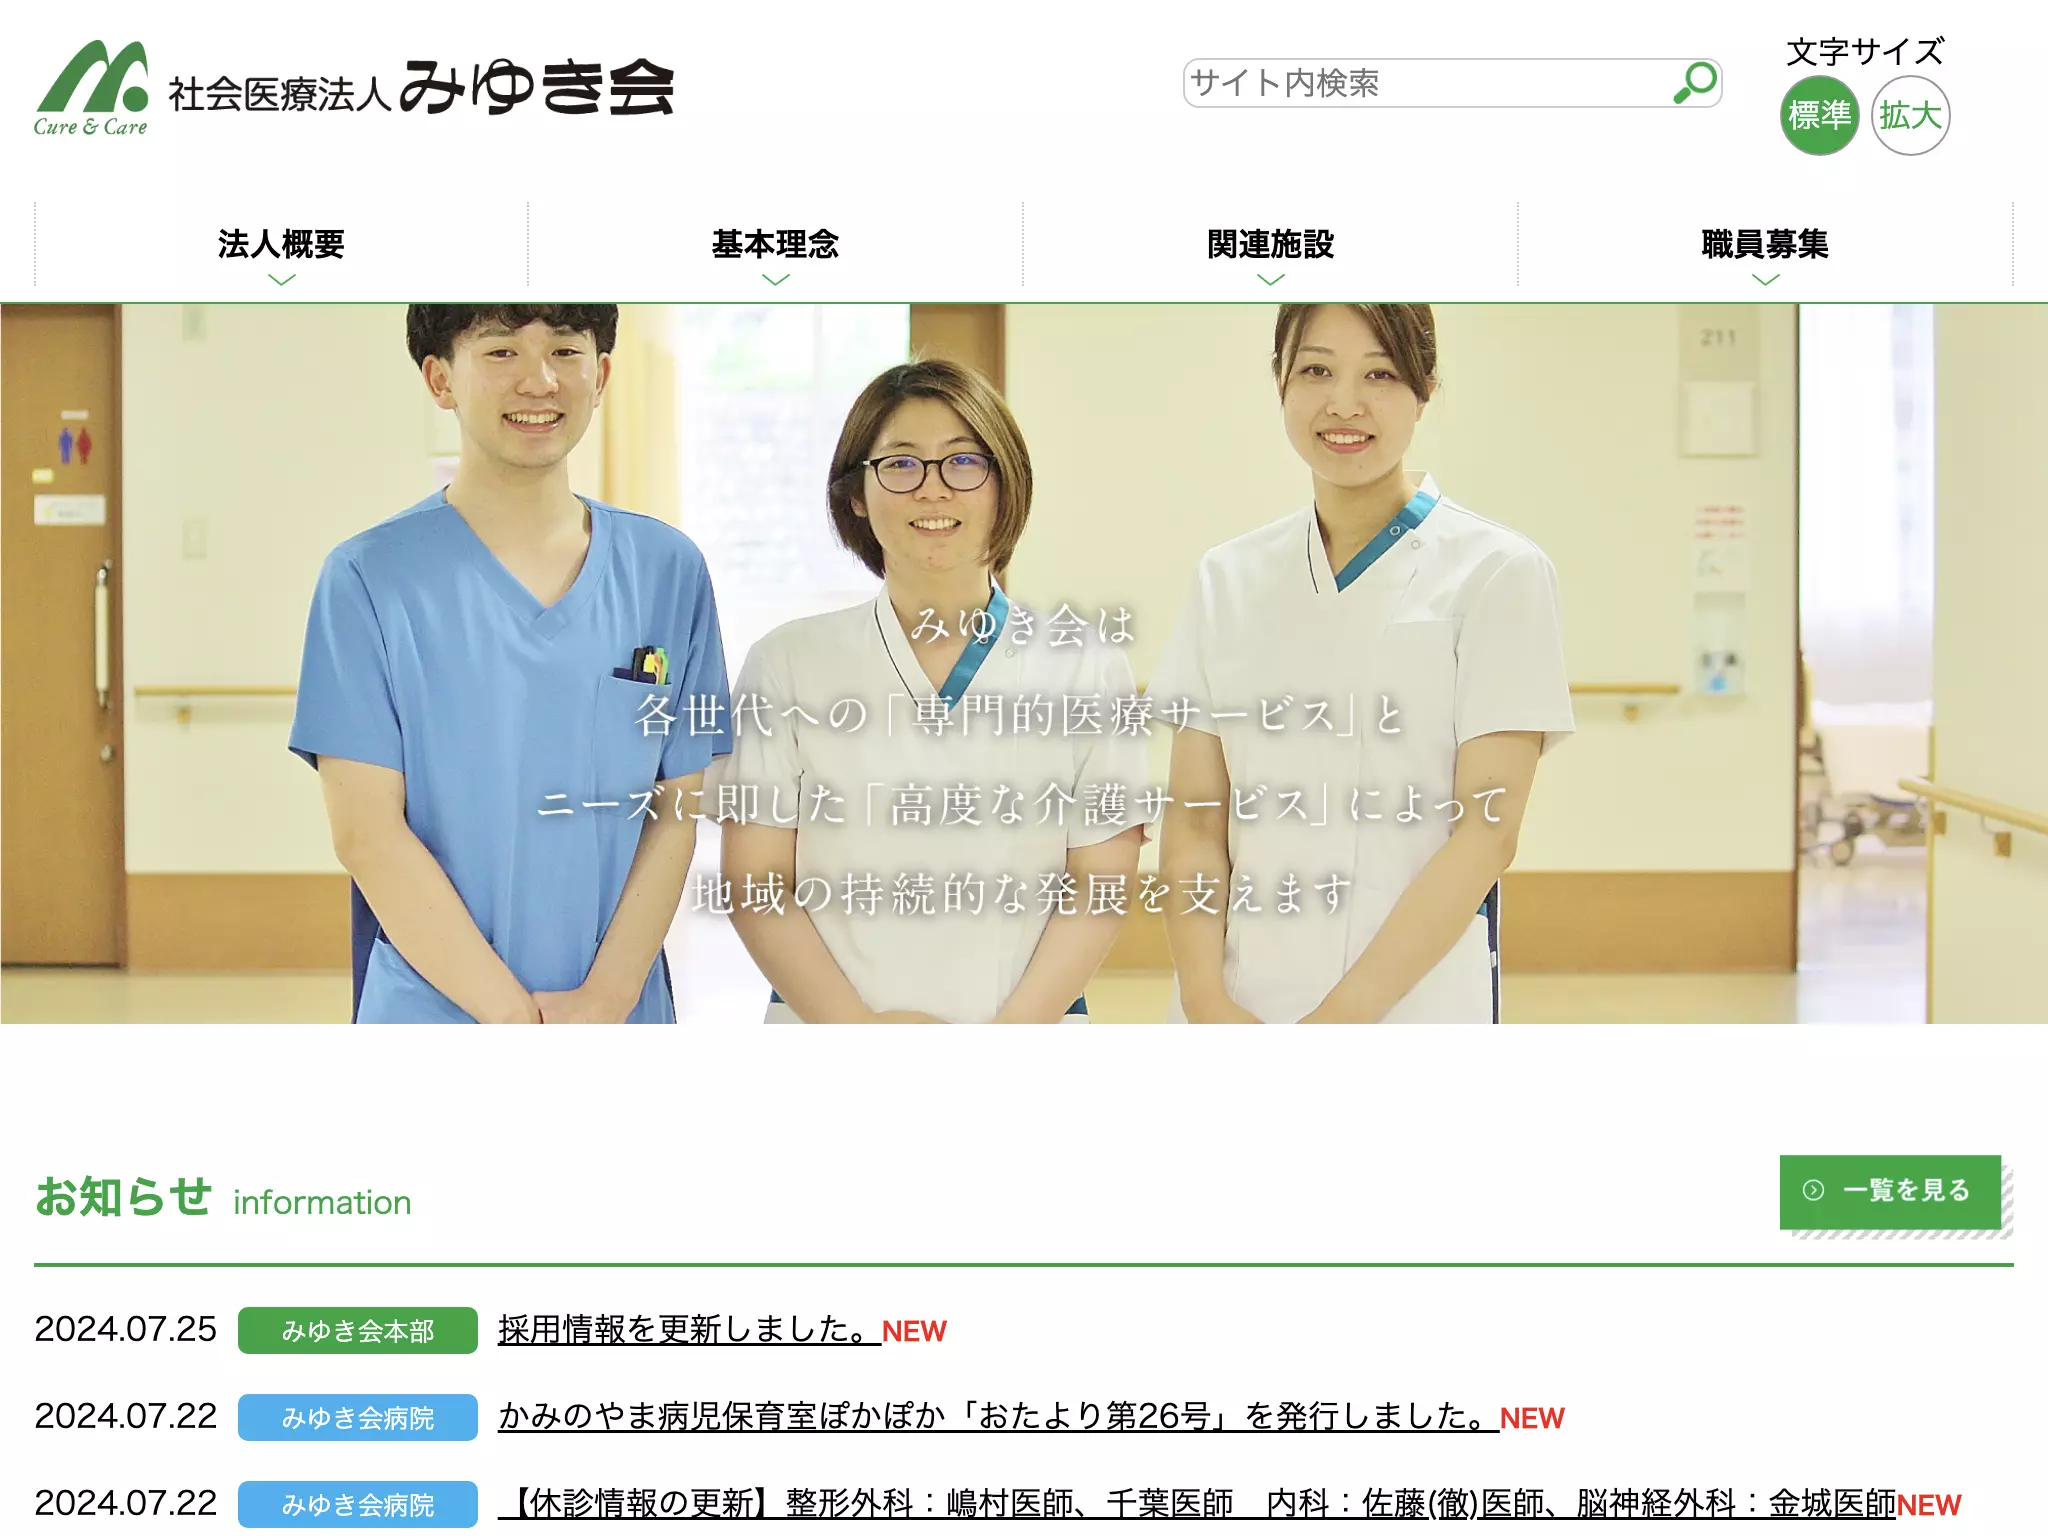The height and width of the screenshot is (1536, 2048).
Task: Open the 法人概要 menu
Action: pos(282,245)
